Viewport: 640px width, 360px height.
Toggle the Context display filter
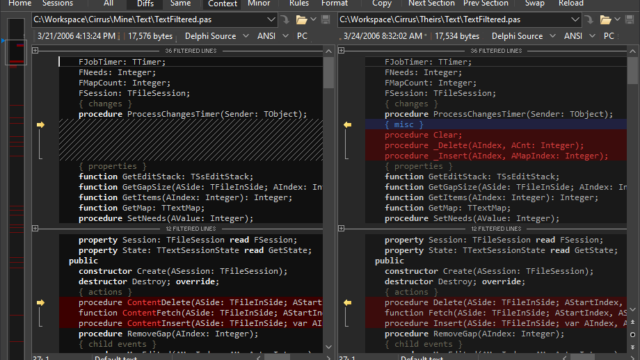(x=222, y=4)
